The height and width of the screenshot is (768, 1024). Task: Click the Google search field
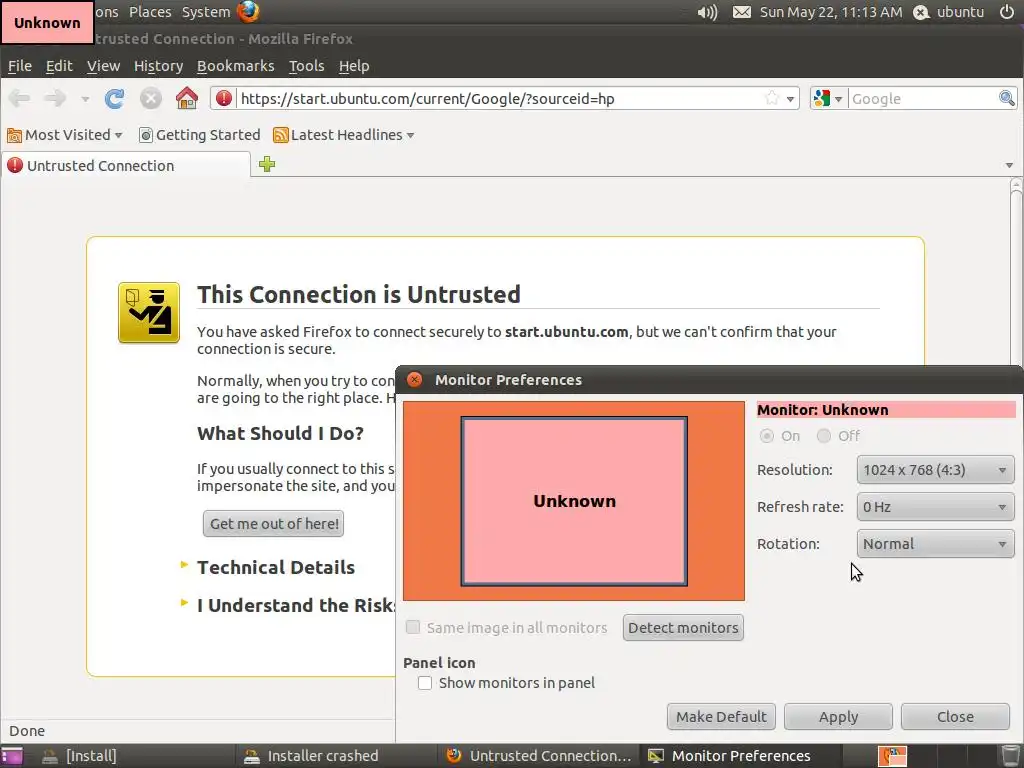coord(923,99)
